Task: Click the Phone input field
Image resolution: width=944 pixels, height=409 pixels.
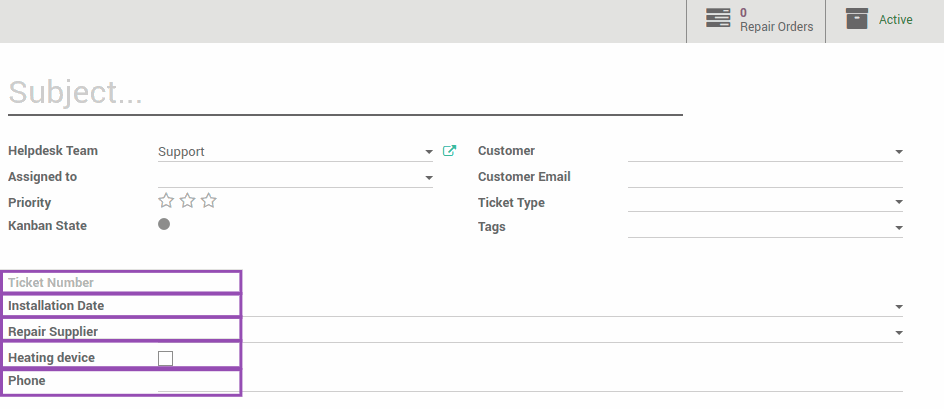Action: [530, 381]
